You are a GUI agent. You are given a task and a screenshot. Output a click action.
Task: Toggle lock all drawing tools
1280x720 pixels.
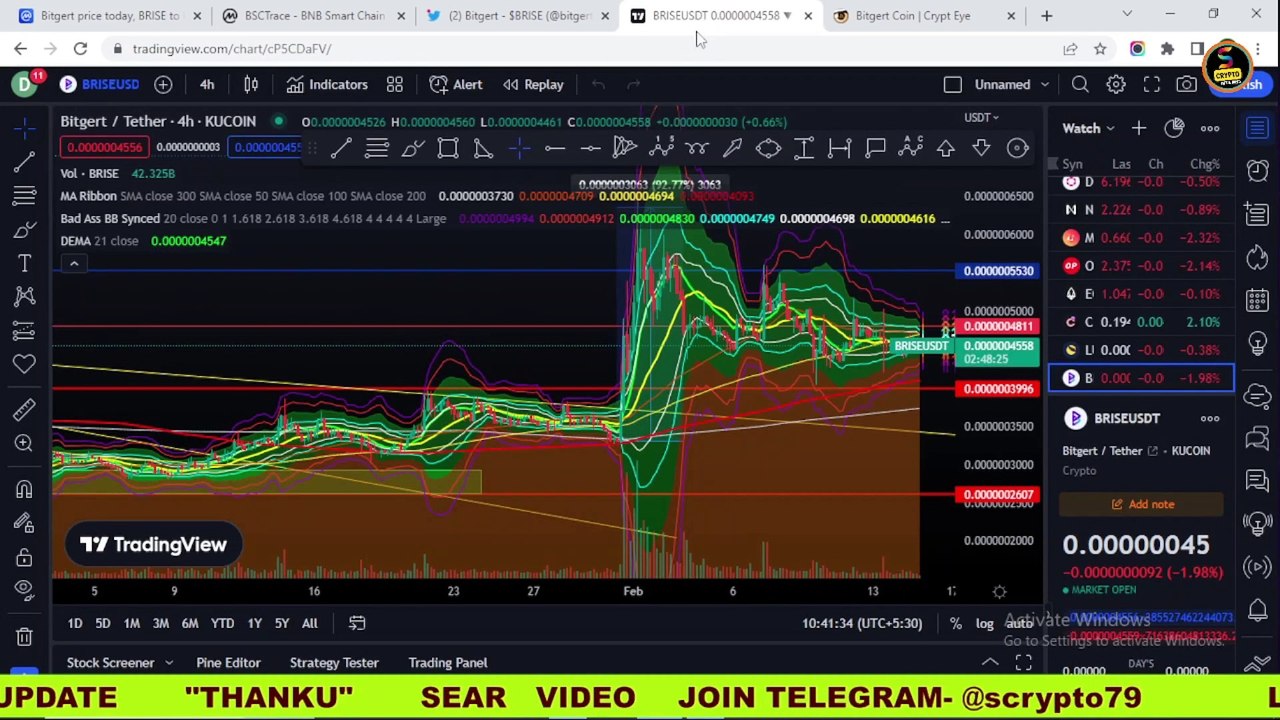(25, 557)
